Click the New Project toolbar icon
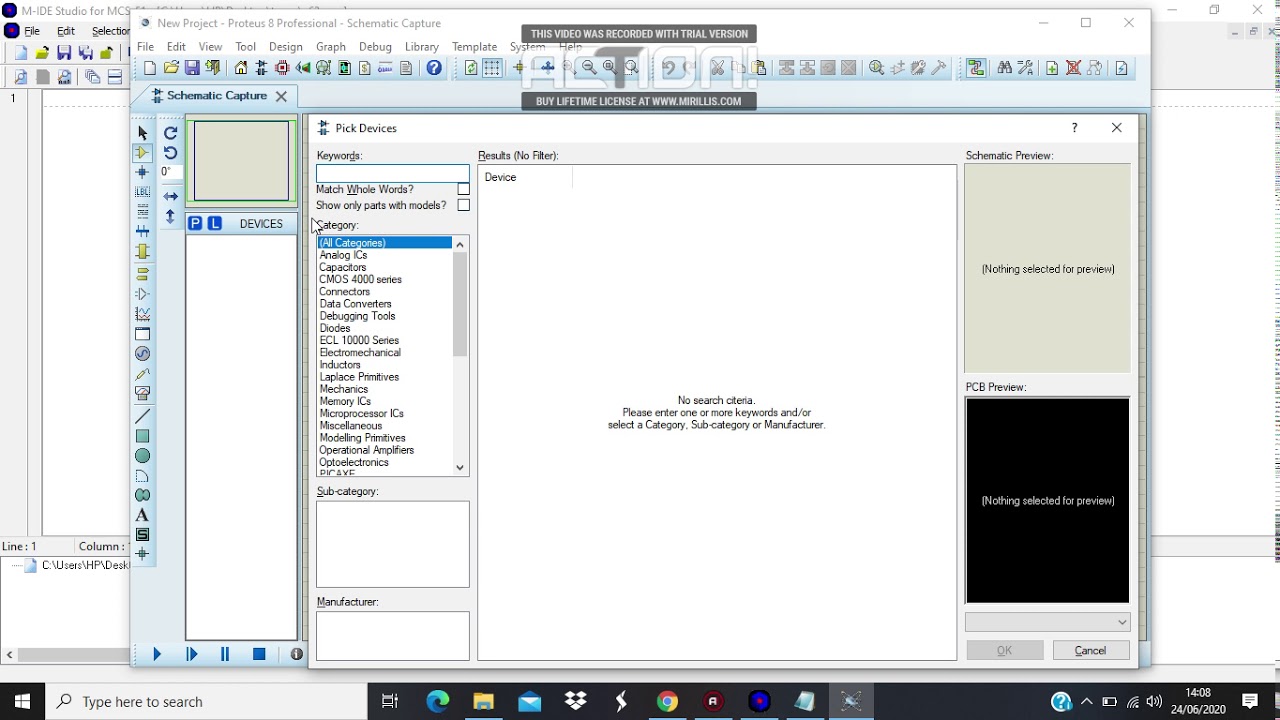Viewport: 1280px width, 720px height. pos(150,68)
